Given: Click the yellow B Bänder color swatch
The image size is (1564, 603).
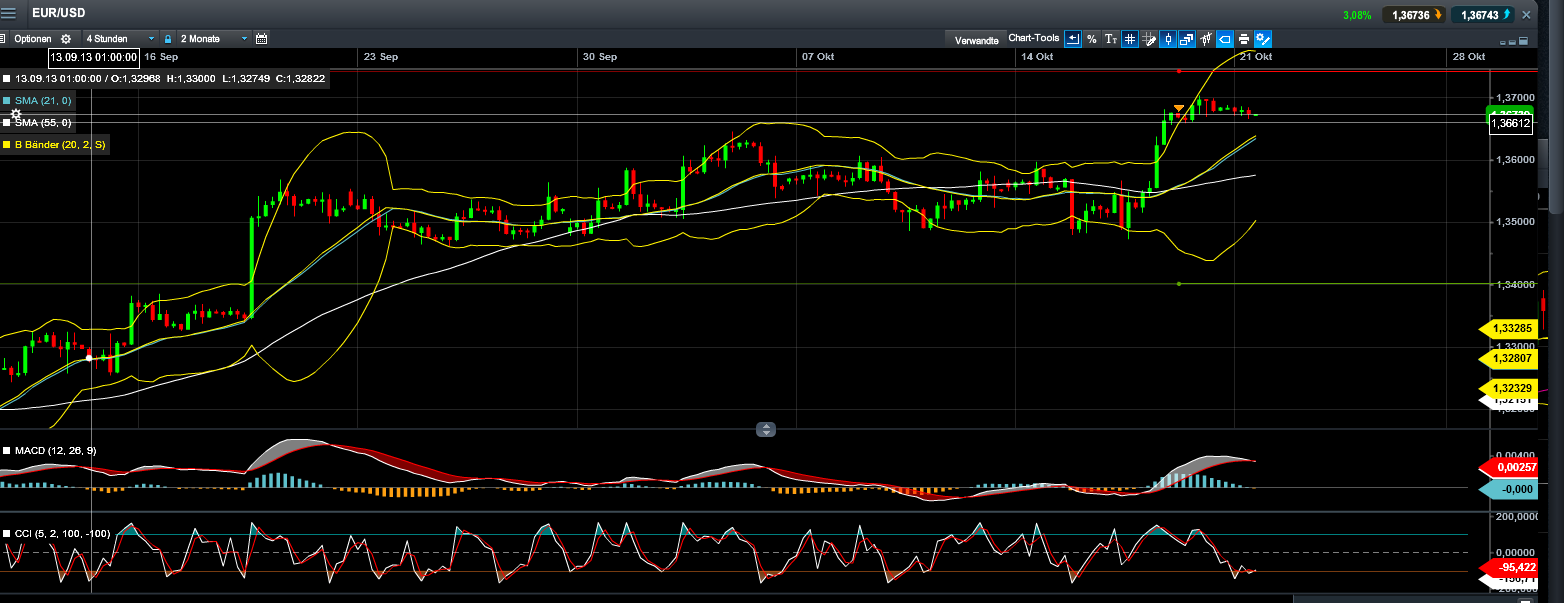Looking at the screenshot, I should [7, 145].
